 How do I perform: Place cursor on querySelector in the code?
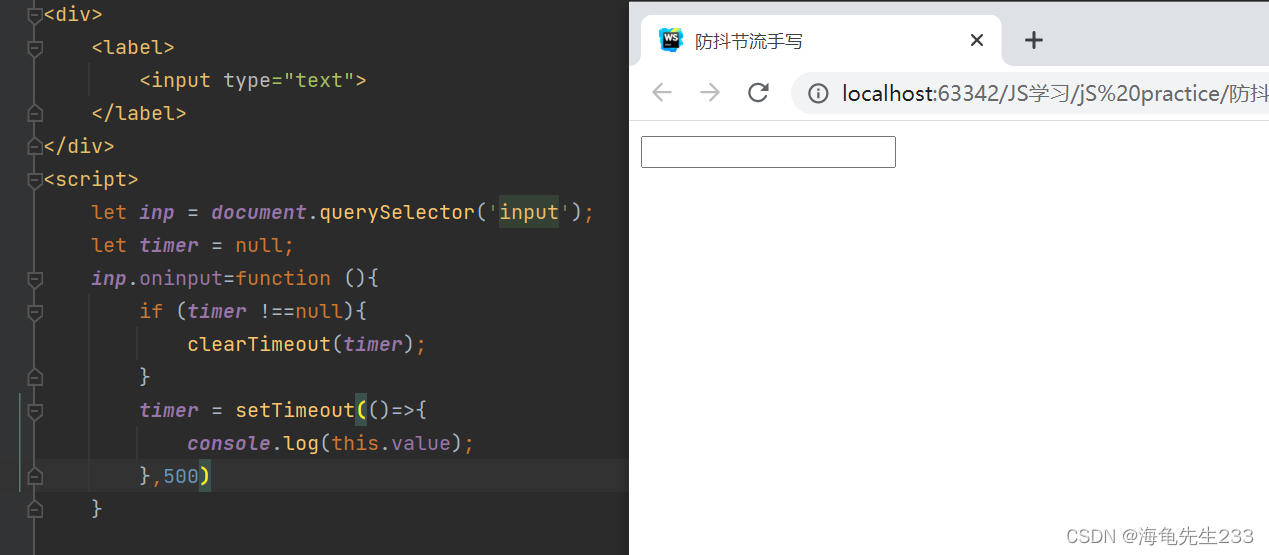pyautogui.click(x=397, y=212)
